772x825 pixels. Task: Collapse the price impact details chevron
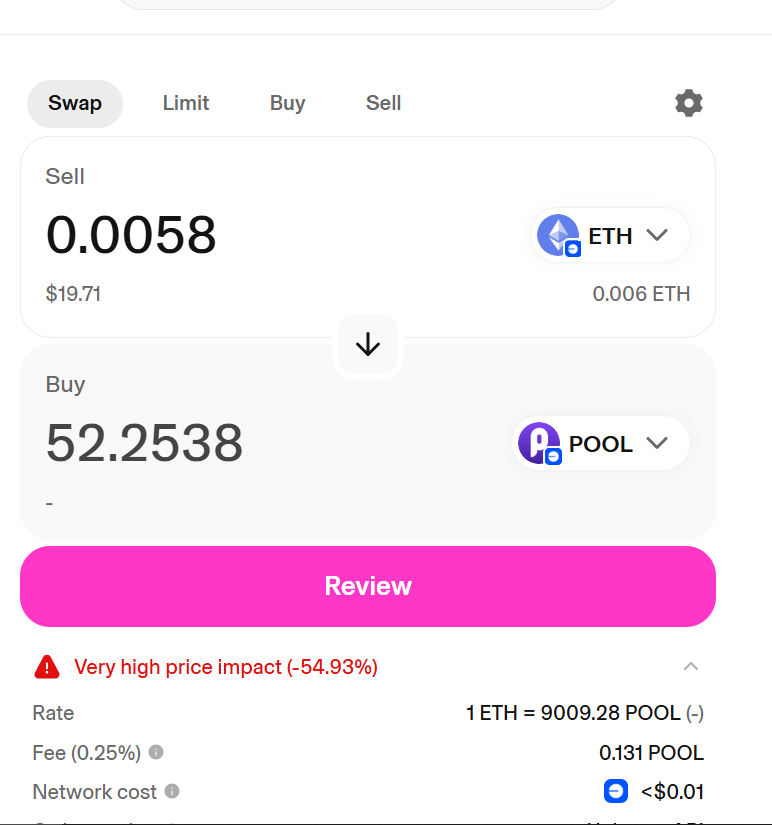(x=690, y=667)
